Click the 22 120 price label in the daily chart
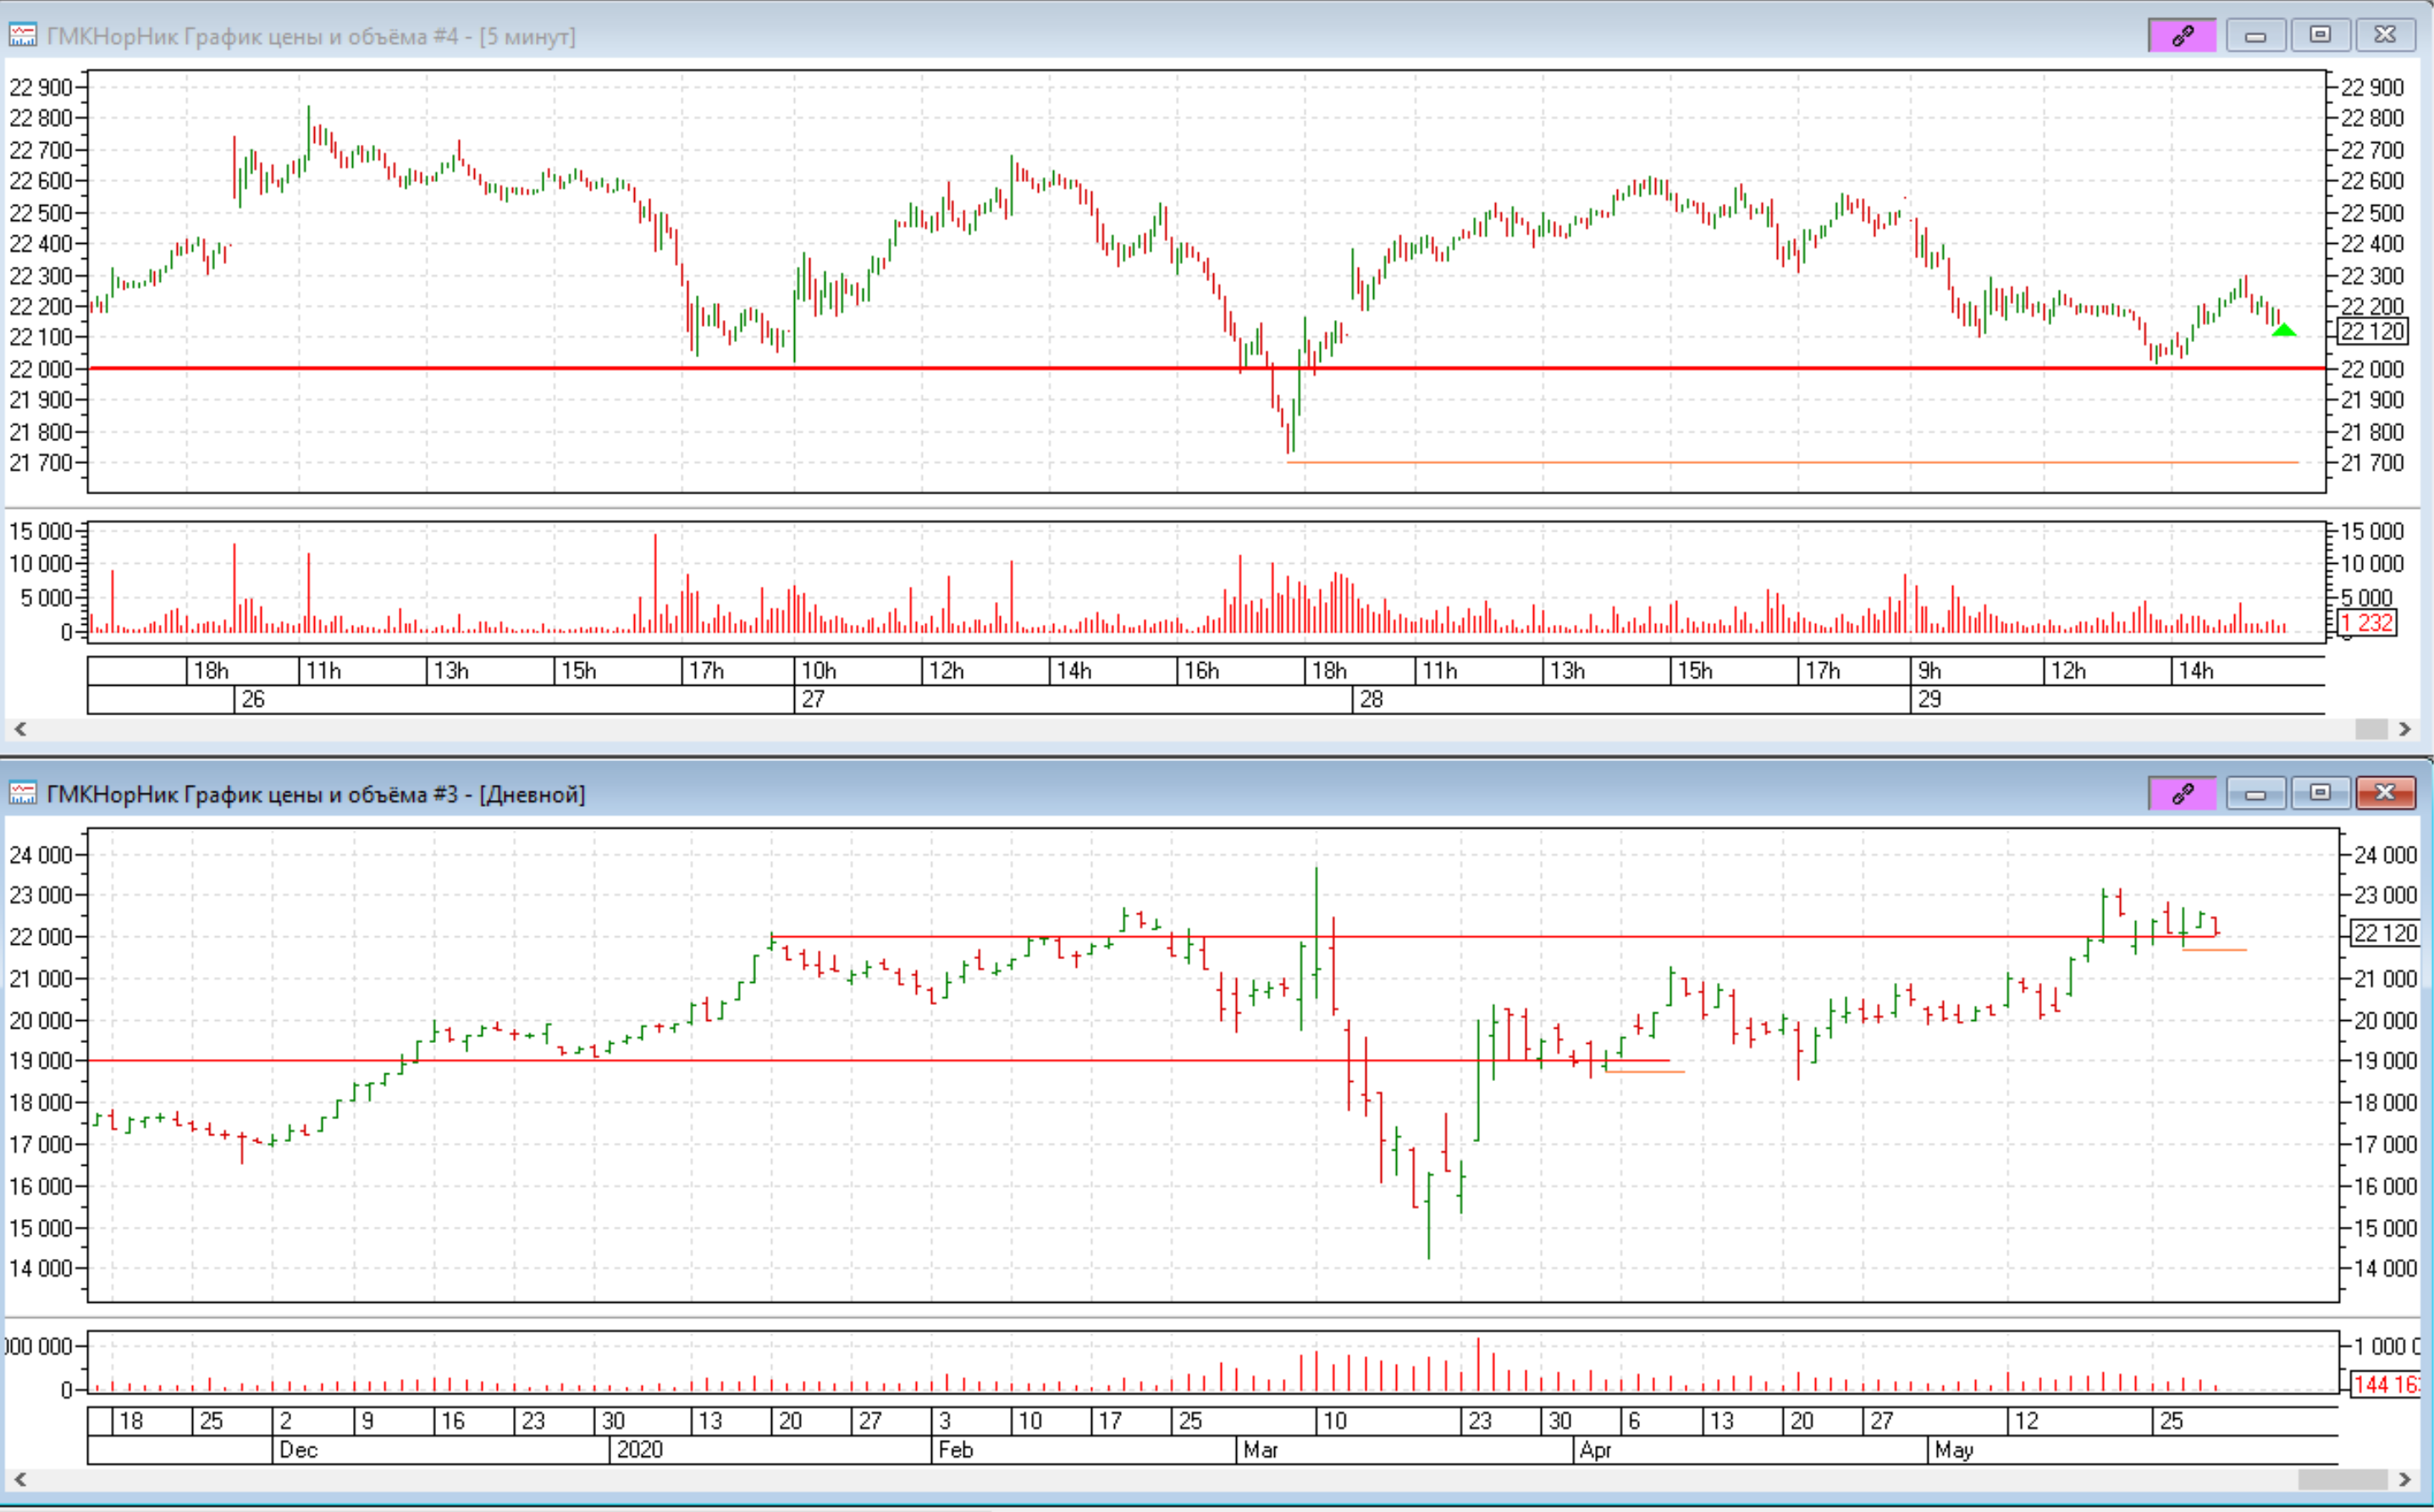This screenshot has height=1512, width=2434. click(2385, 933)
